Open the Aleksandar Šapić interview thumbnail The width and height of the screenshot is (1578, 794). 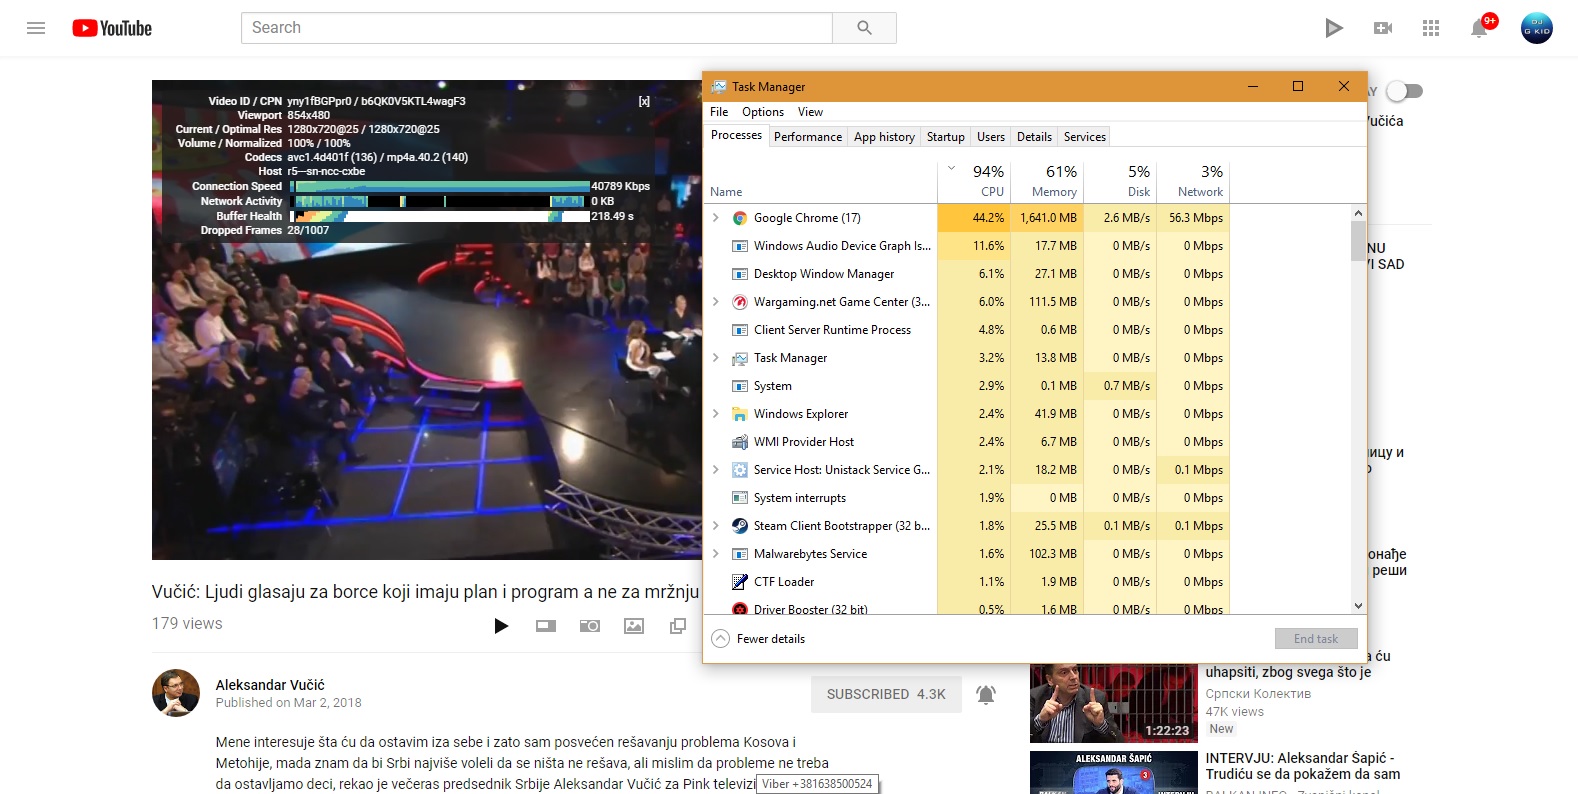(x=1113, y=772)
